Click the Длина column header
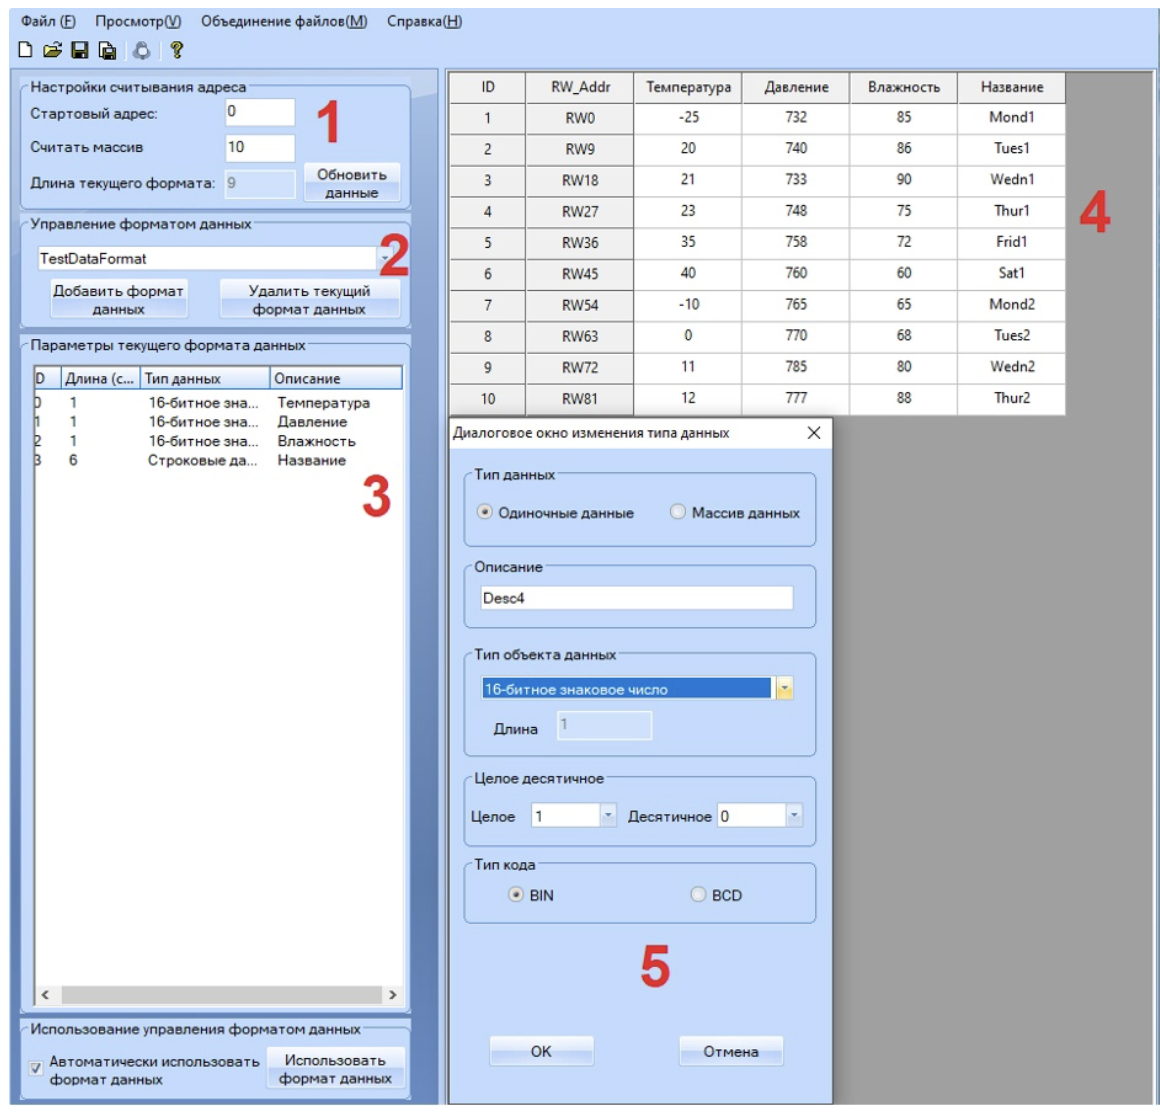The height and width of the screenshot is (1114, 1160). click(100, 378)
